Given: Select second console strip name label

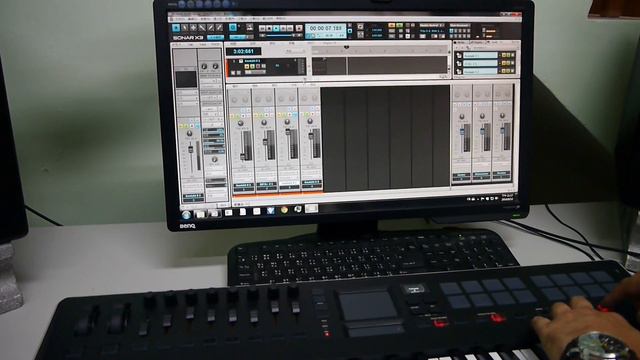Looking at the screenshot, I should 266,184.
